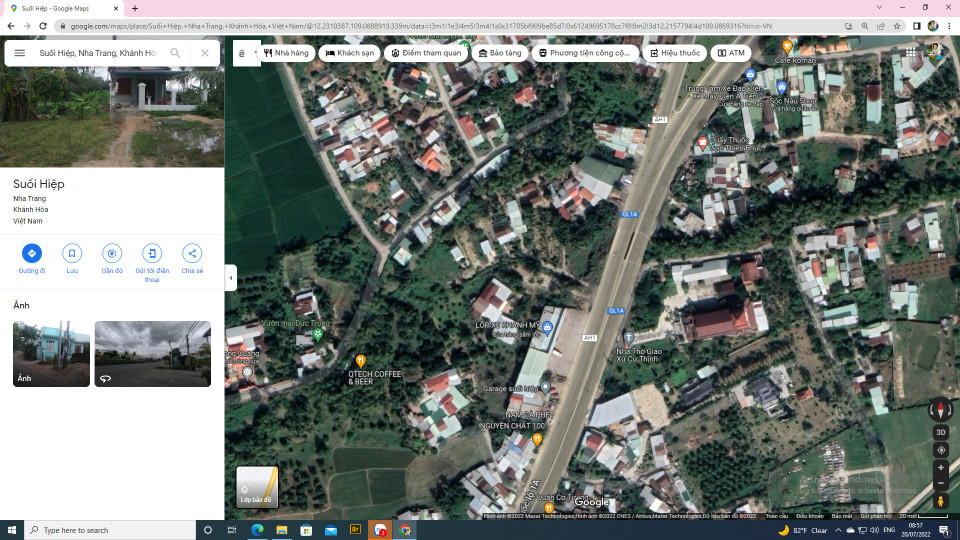Collapse the side panel arrow

(231, 278)
